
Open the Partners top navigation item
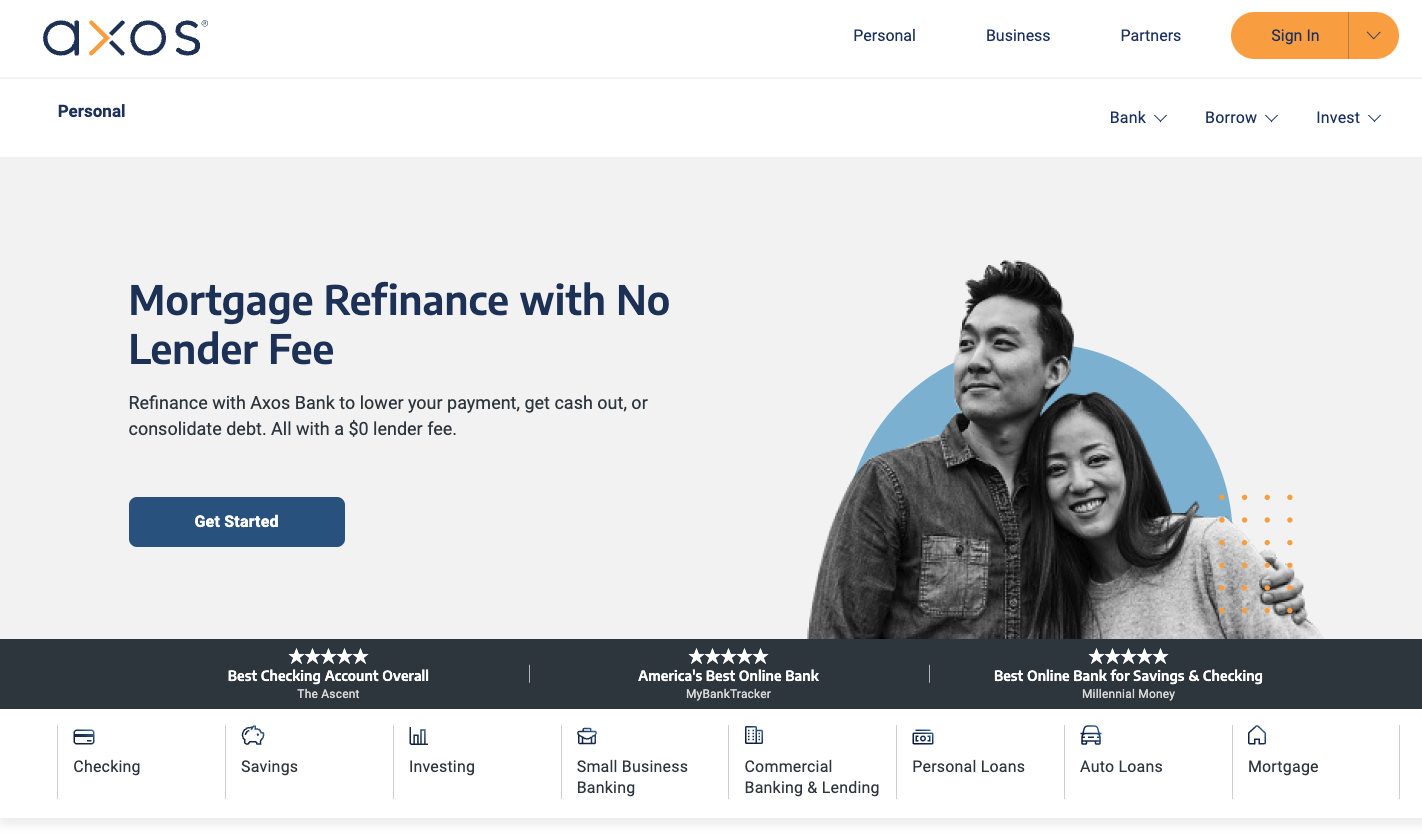tap(1150, 36)
